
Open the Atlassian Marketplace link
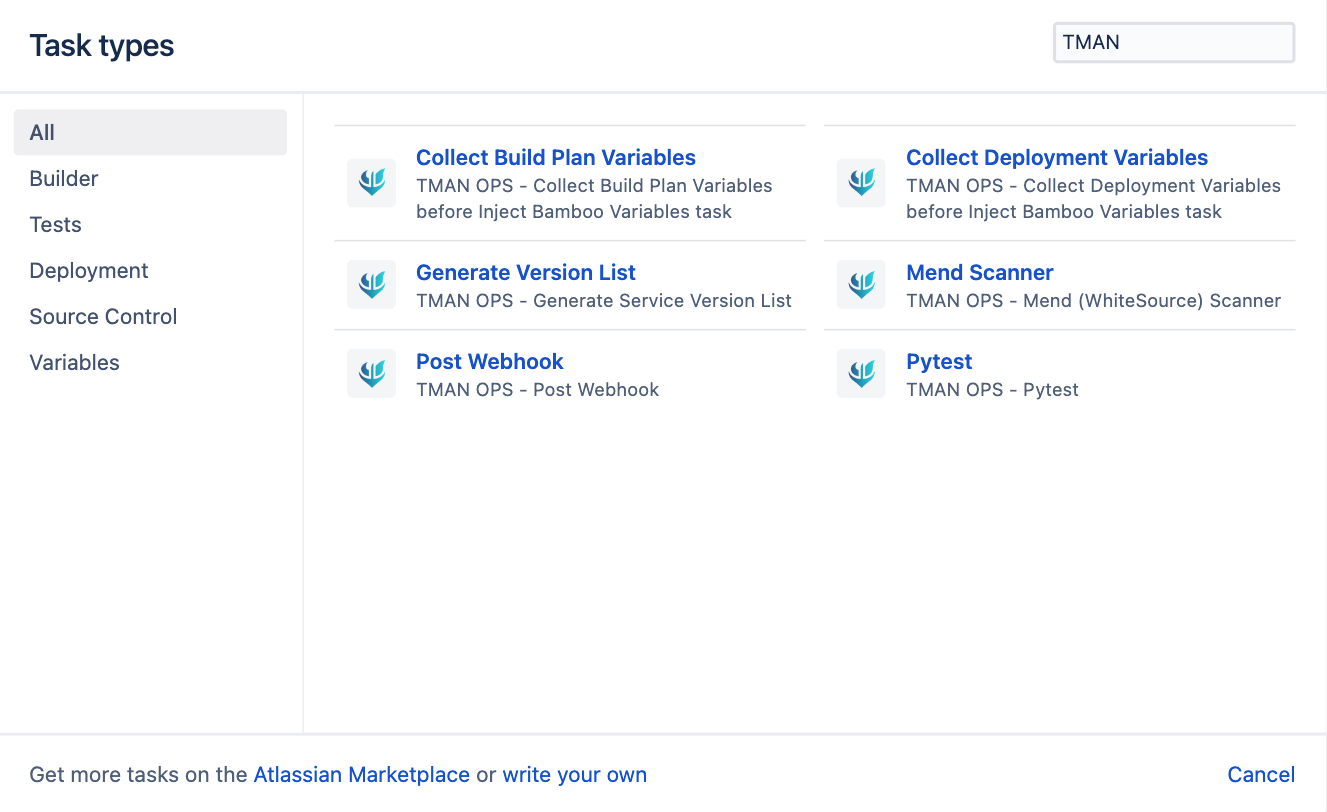click(362, 775)
